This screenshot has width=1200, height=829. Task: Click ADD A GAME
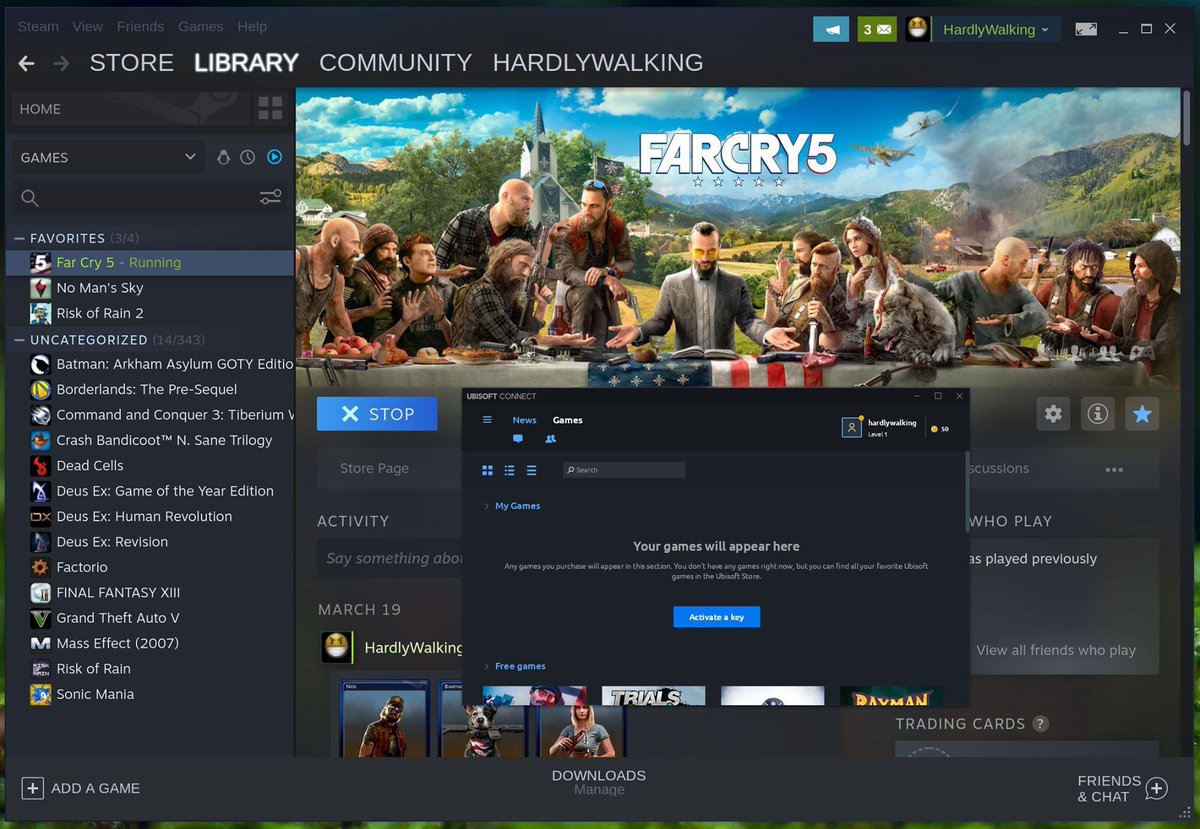81,788
